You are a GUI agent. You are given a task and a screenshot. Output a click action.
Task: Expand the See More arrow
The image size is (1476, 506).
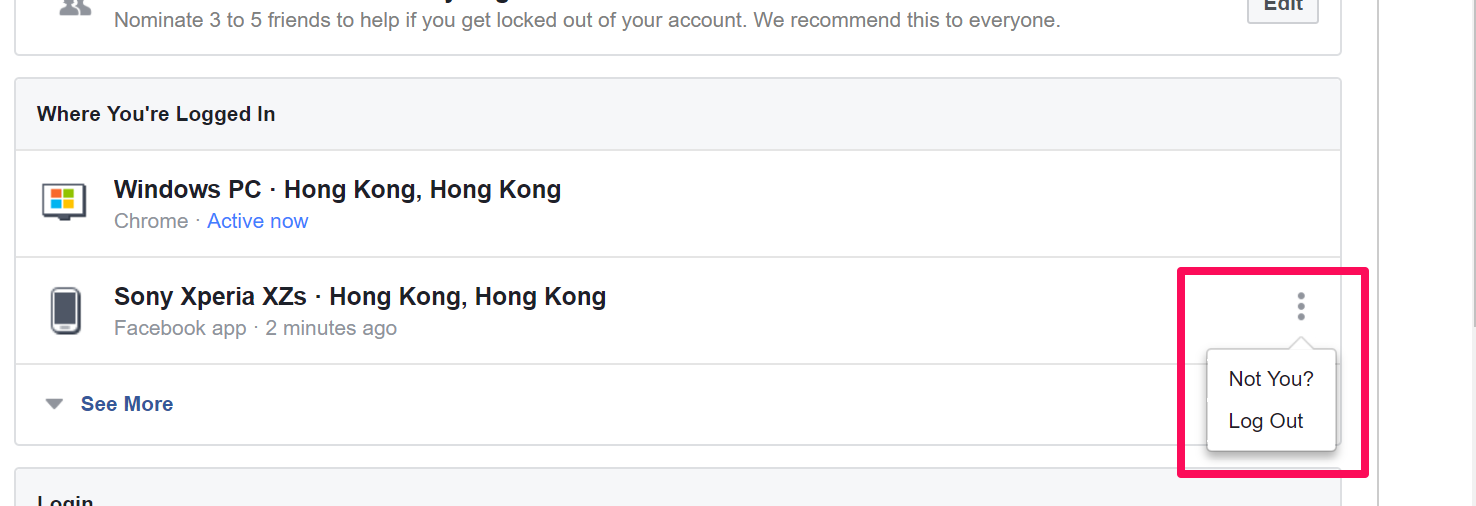click(55, 404)
